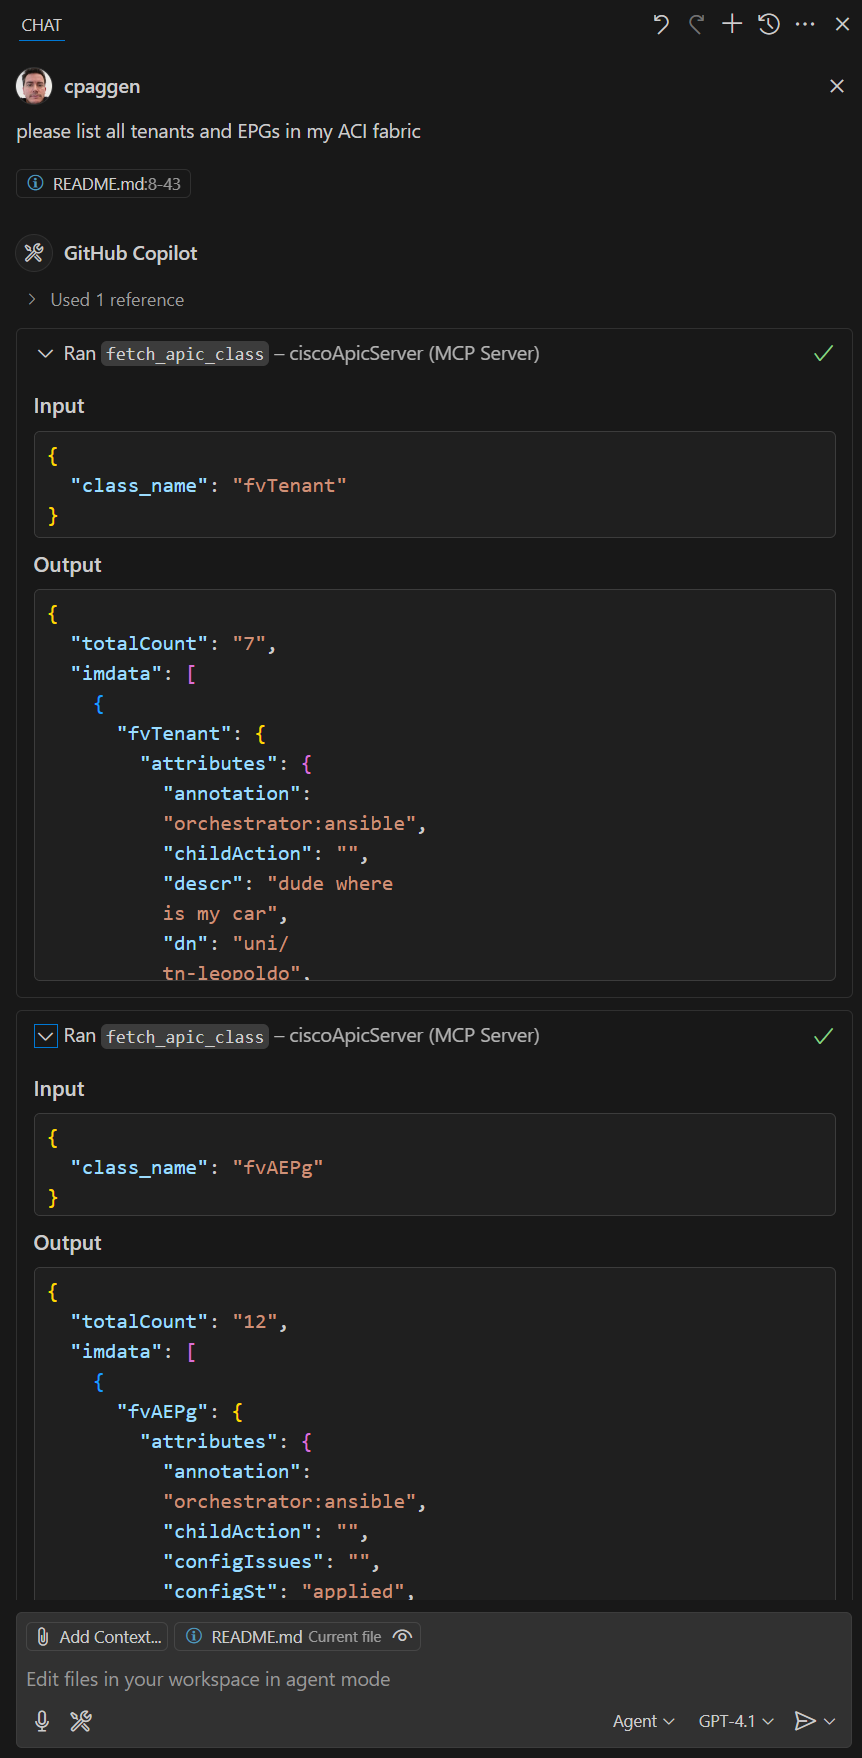Screen dimensions: 862x1758
Task: Click green checkmark of second tool run
Action: (823, 1036)
